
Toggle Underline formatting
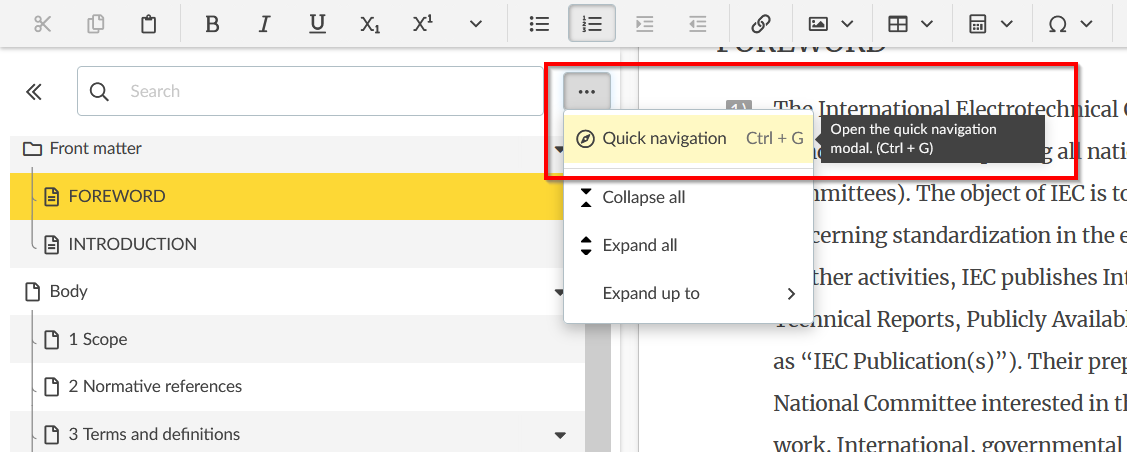pyautogui.click(x=317, y=24)
